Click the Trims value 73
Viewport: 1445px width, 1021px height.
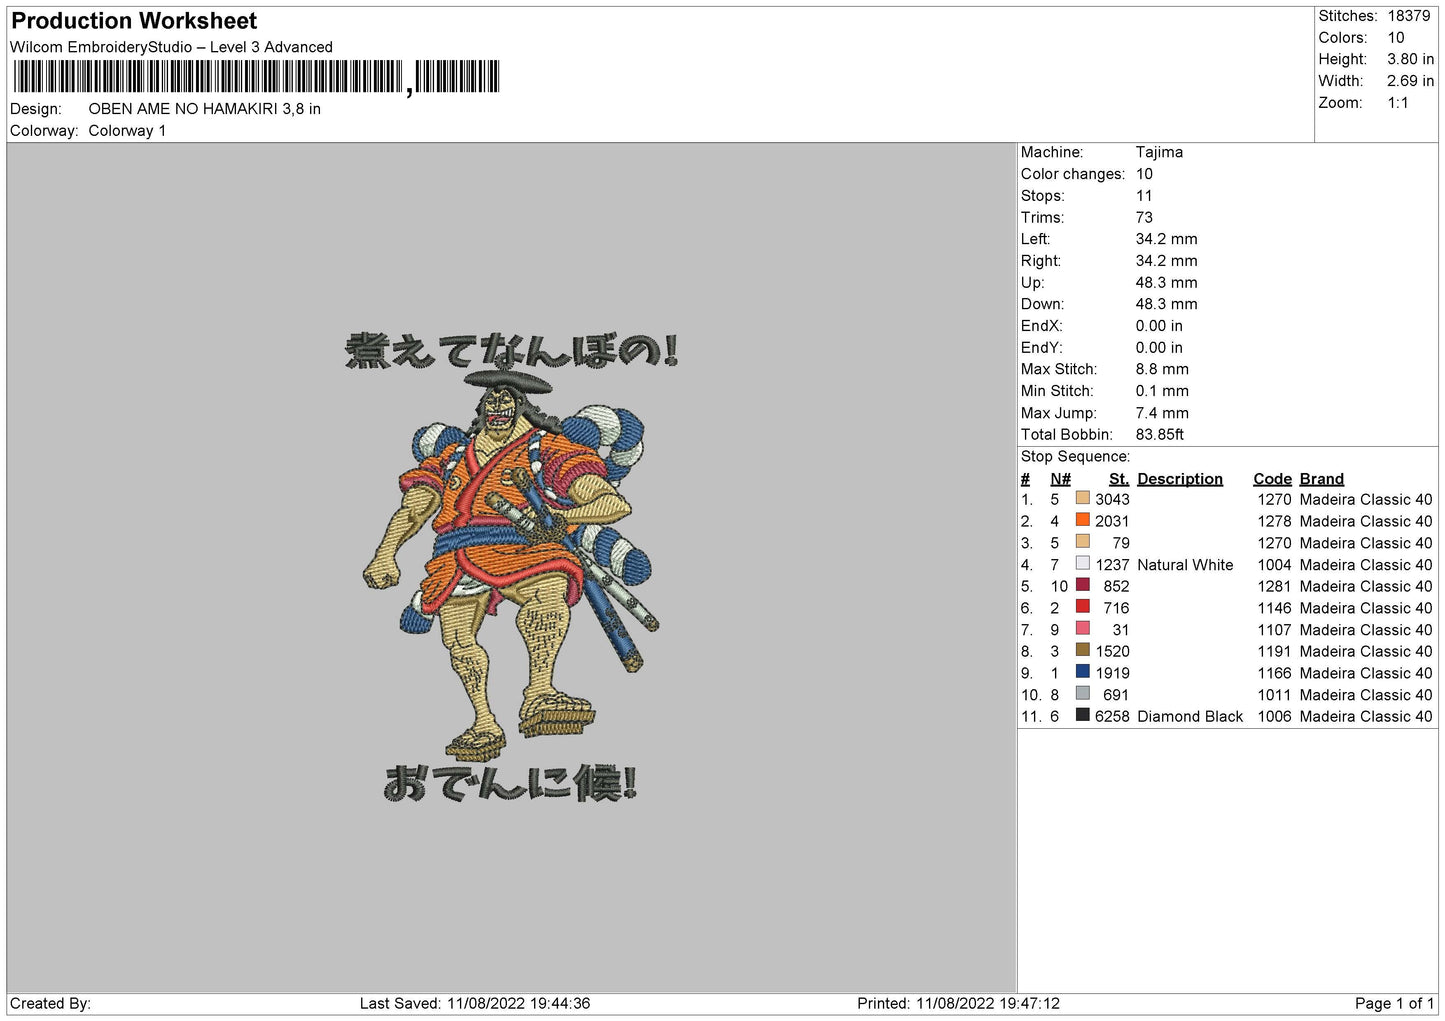point(1144,217)
